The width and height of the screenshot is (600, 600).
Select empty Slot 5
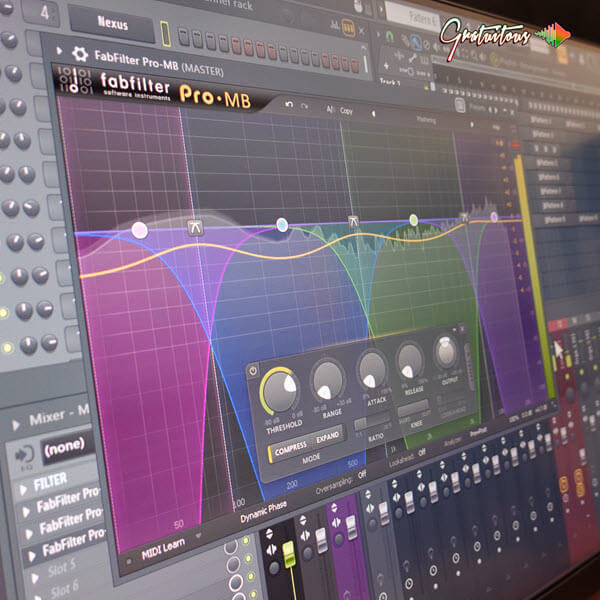(63, 567)
